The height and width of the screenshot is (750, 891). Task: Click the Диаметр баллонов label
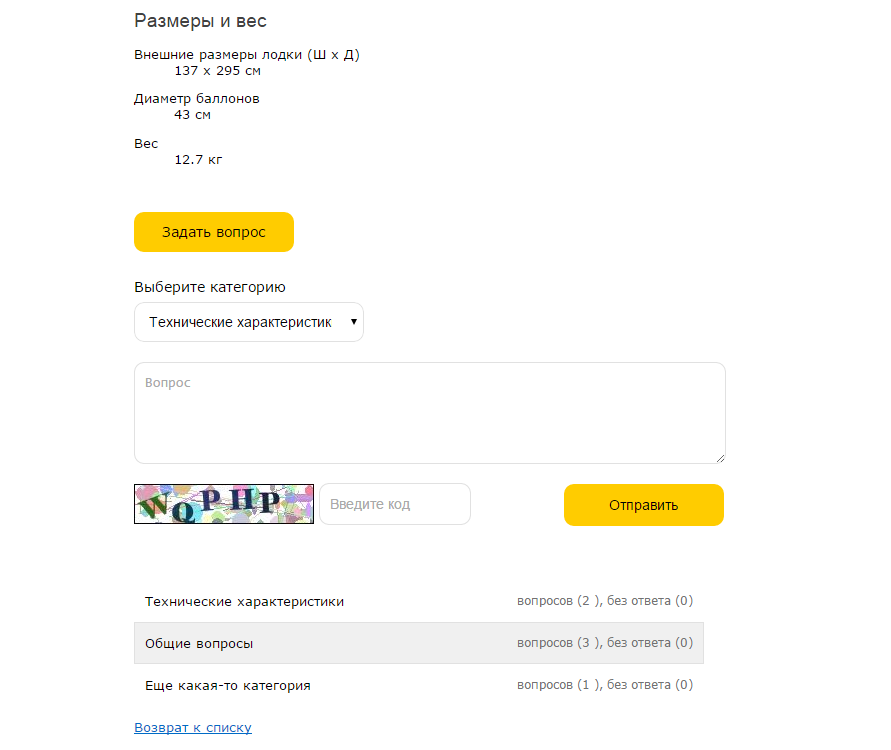[x=197, y=99]
